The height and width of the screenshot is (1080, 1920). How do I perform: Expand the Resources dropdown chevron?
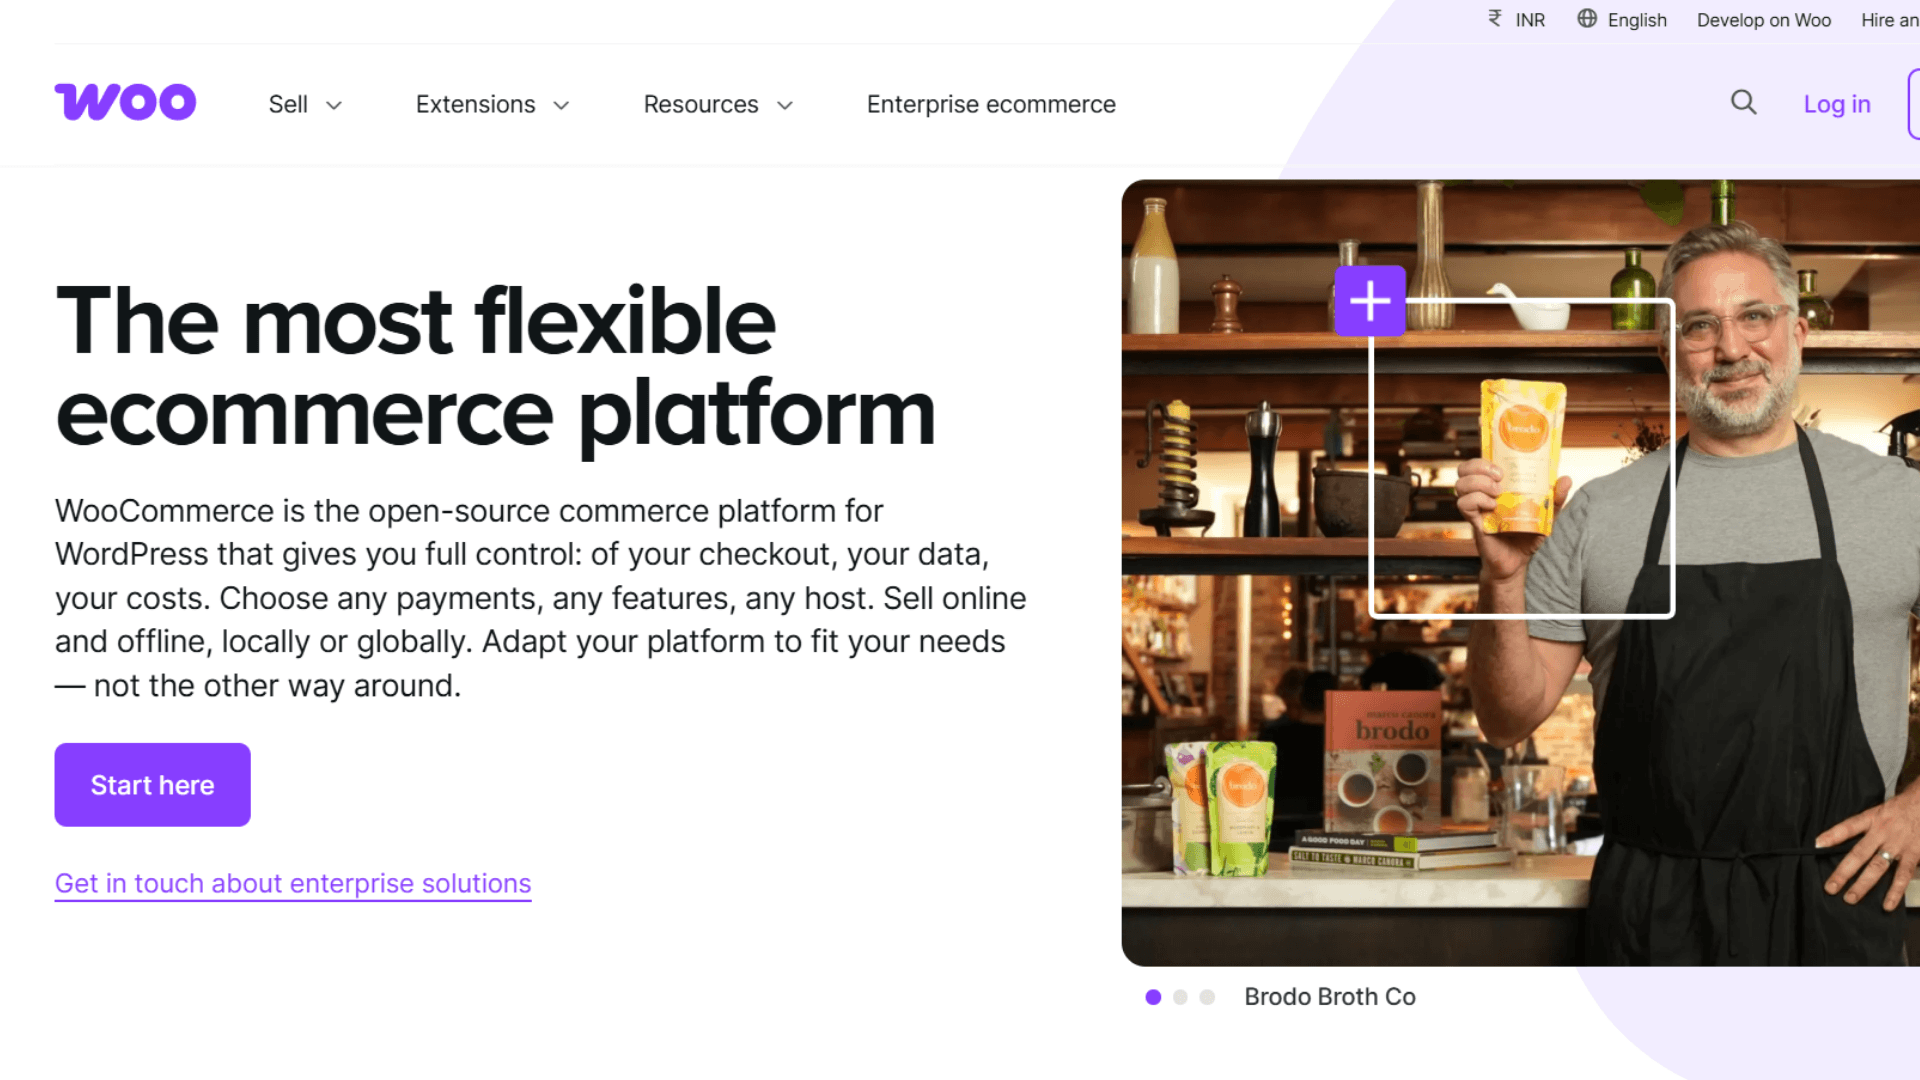pyautogui.click(x=785, y=105)
